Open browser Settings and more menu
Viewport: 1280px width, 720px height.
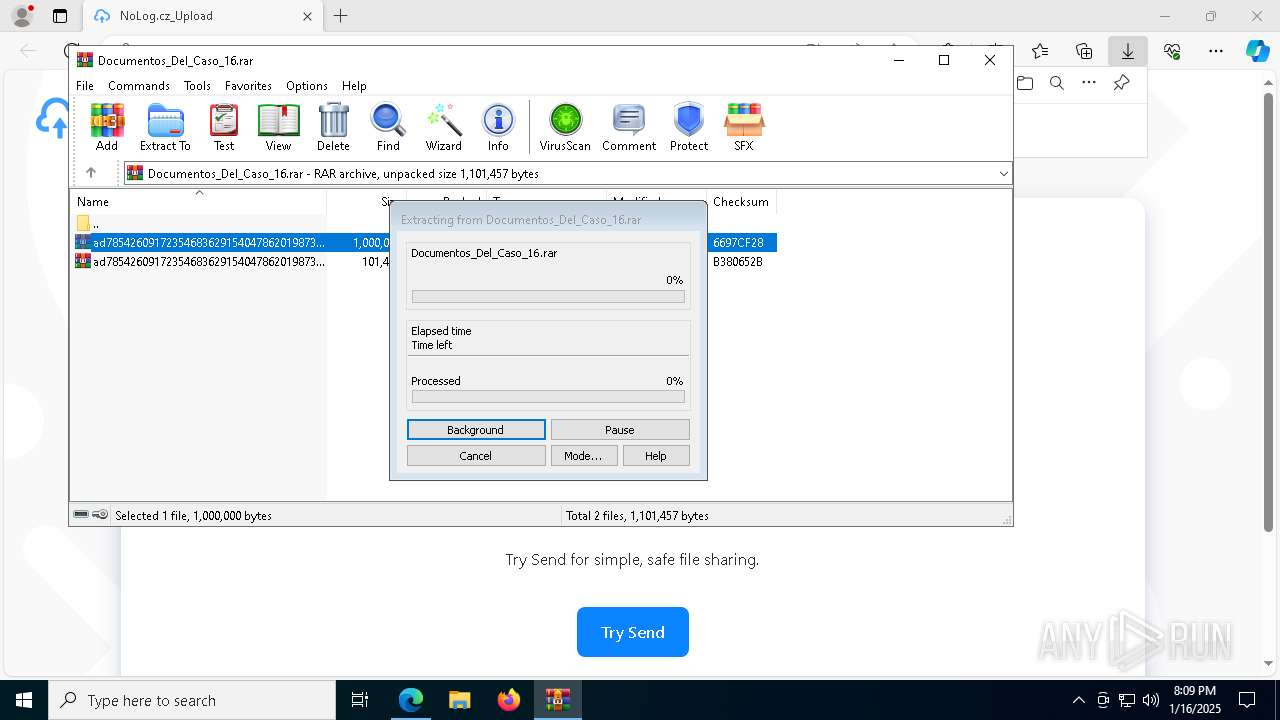pos(1216,51)
